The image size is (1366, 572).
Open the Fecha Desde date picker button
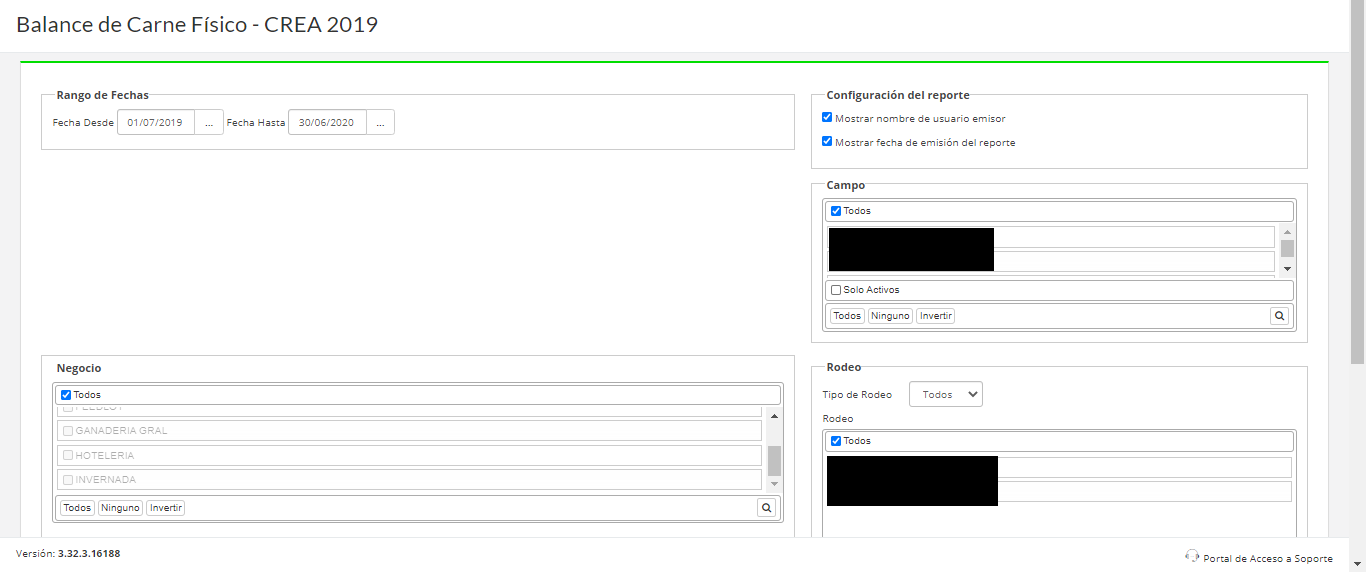(x=209, y=123)
